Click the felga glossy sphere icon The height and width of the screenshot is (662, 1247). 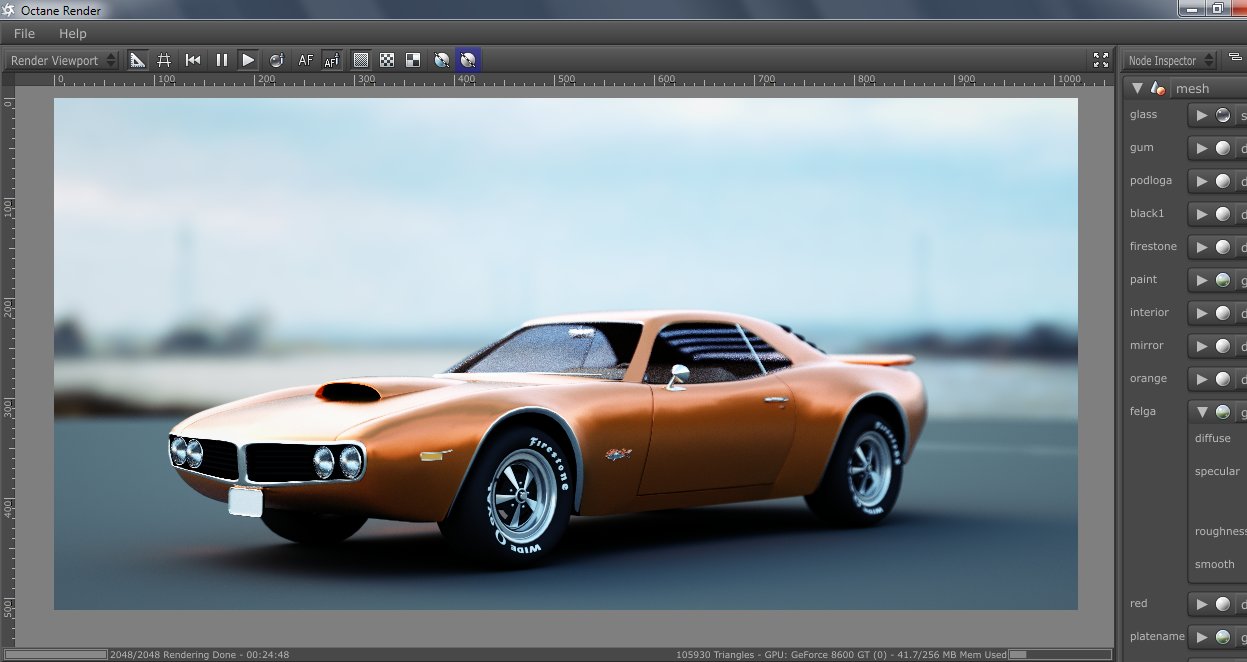[x=1222, y=411]
